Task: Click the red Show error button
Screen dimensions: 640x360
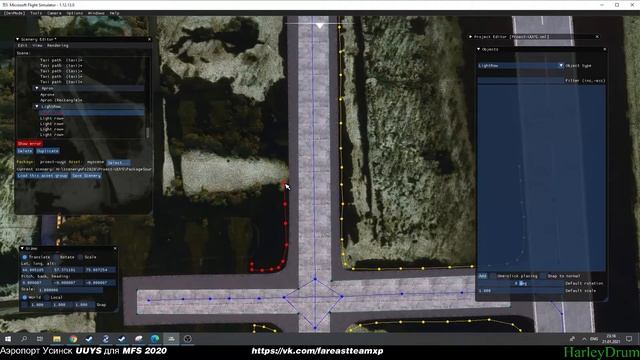Action: (29, 144)
